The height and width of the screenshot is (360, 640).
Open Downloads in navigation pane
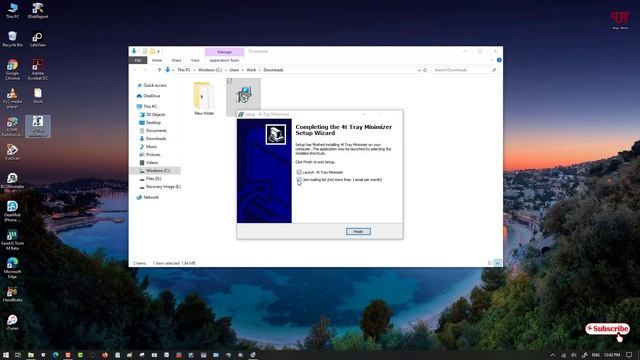tap(156, 139)
